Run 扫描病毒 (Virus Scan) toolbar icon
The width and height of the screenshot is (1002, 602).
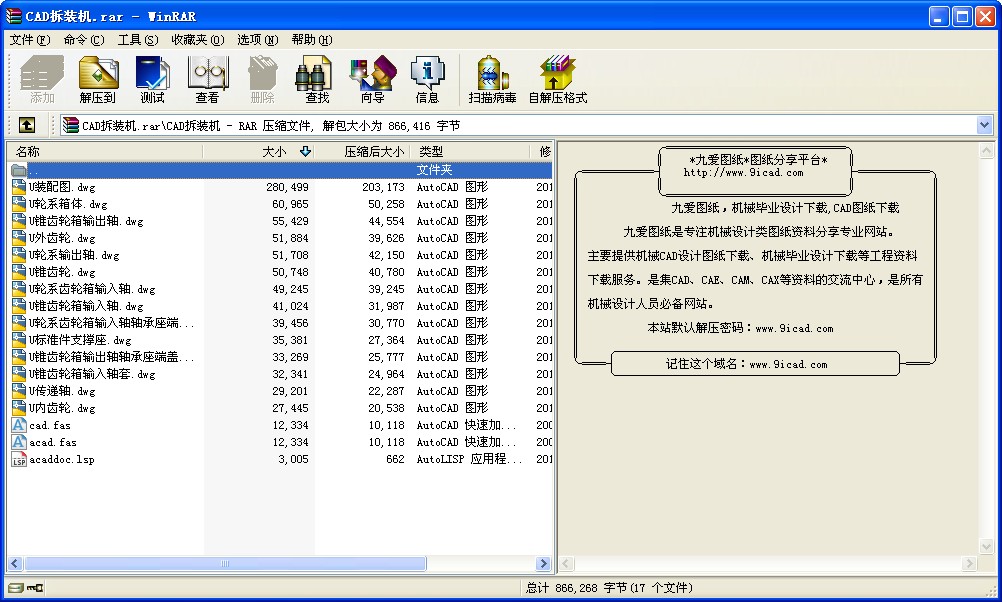pyautogui.click(x=492, y=79)
